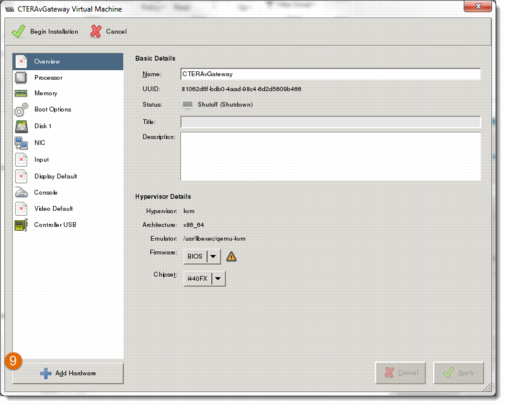Select the Overview page icon in sidebar
The width and height of the screenshot is (506, 405).
21,62
